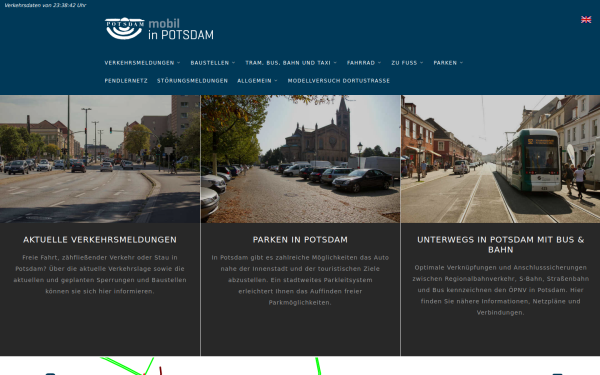Open MODELLVERSUCH DORTUSTRASSE page
This screenshot has height=375, width=600.
pyautogui.click(x=339, y=81)
